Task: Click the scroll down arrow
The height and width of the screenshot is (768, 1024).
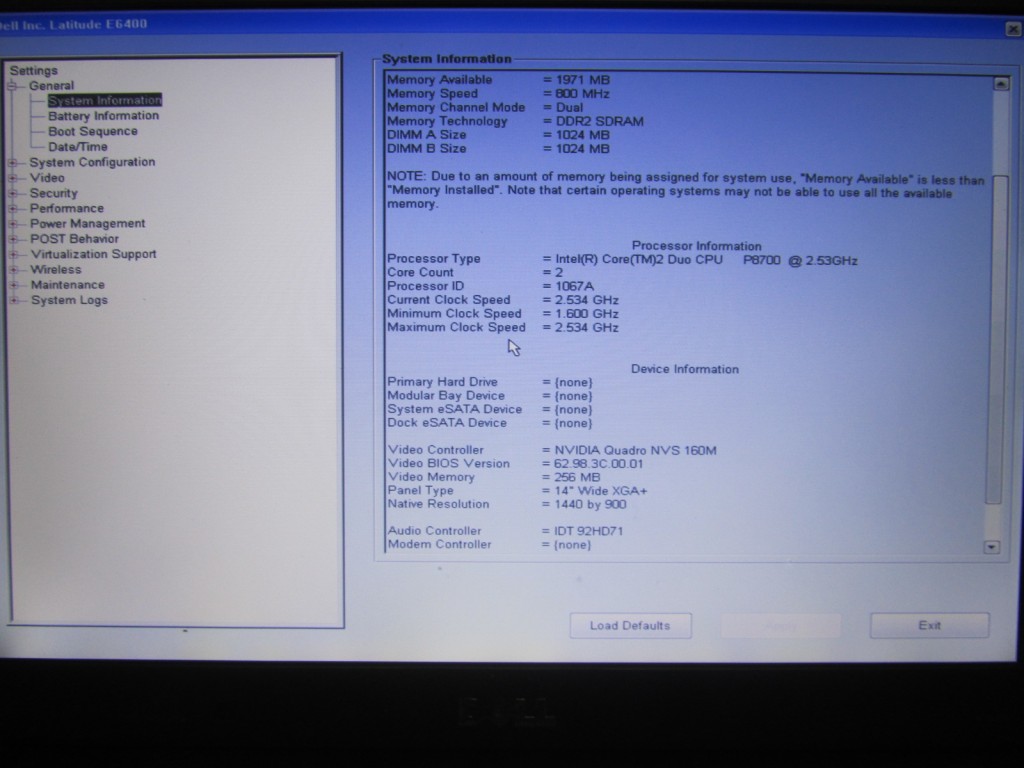Action: [x=992, y=547]
